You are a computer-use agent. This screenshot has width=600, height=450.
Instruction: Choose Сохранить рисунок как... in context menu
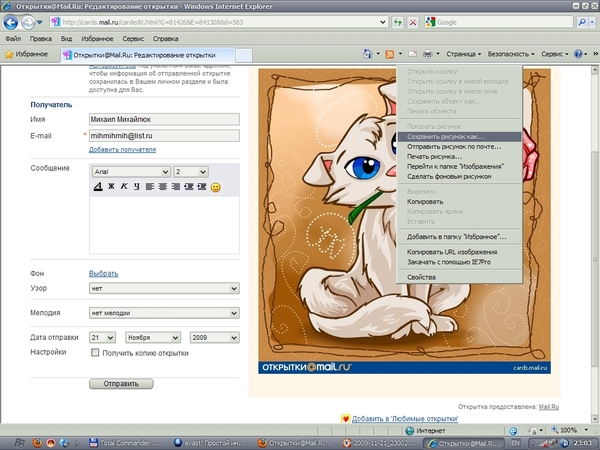point(459,137)
